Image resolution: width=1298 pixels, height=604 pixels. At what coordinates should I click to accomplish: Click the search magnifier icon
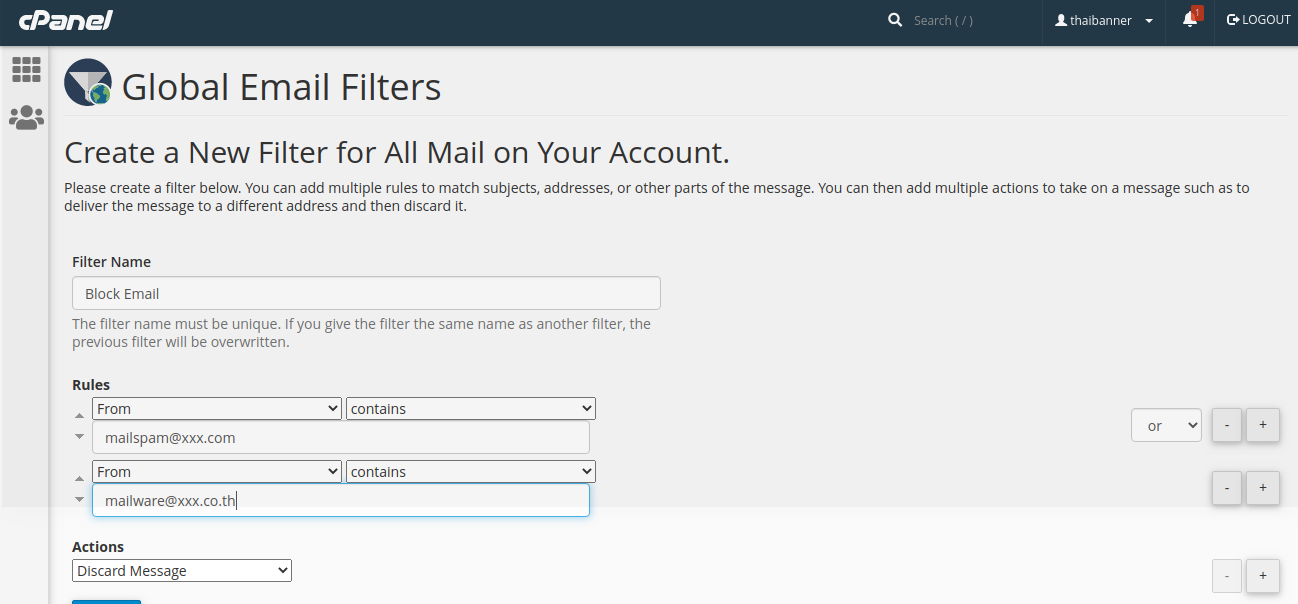[895, 20]
